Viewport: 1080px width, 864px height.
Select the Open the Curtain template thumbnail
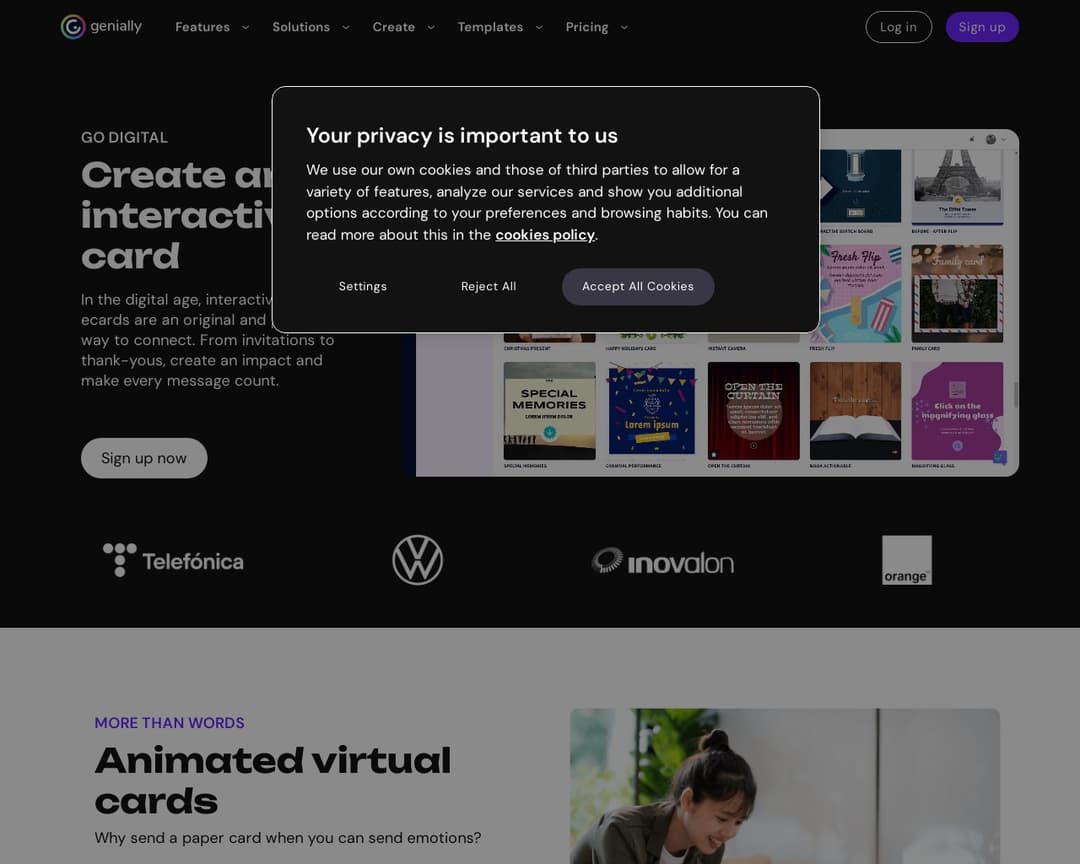[x=753, y=411]
